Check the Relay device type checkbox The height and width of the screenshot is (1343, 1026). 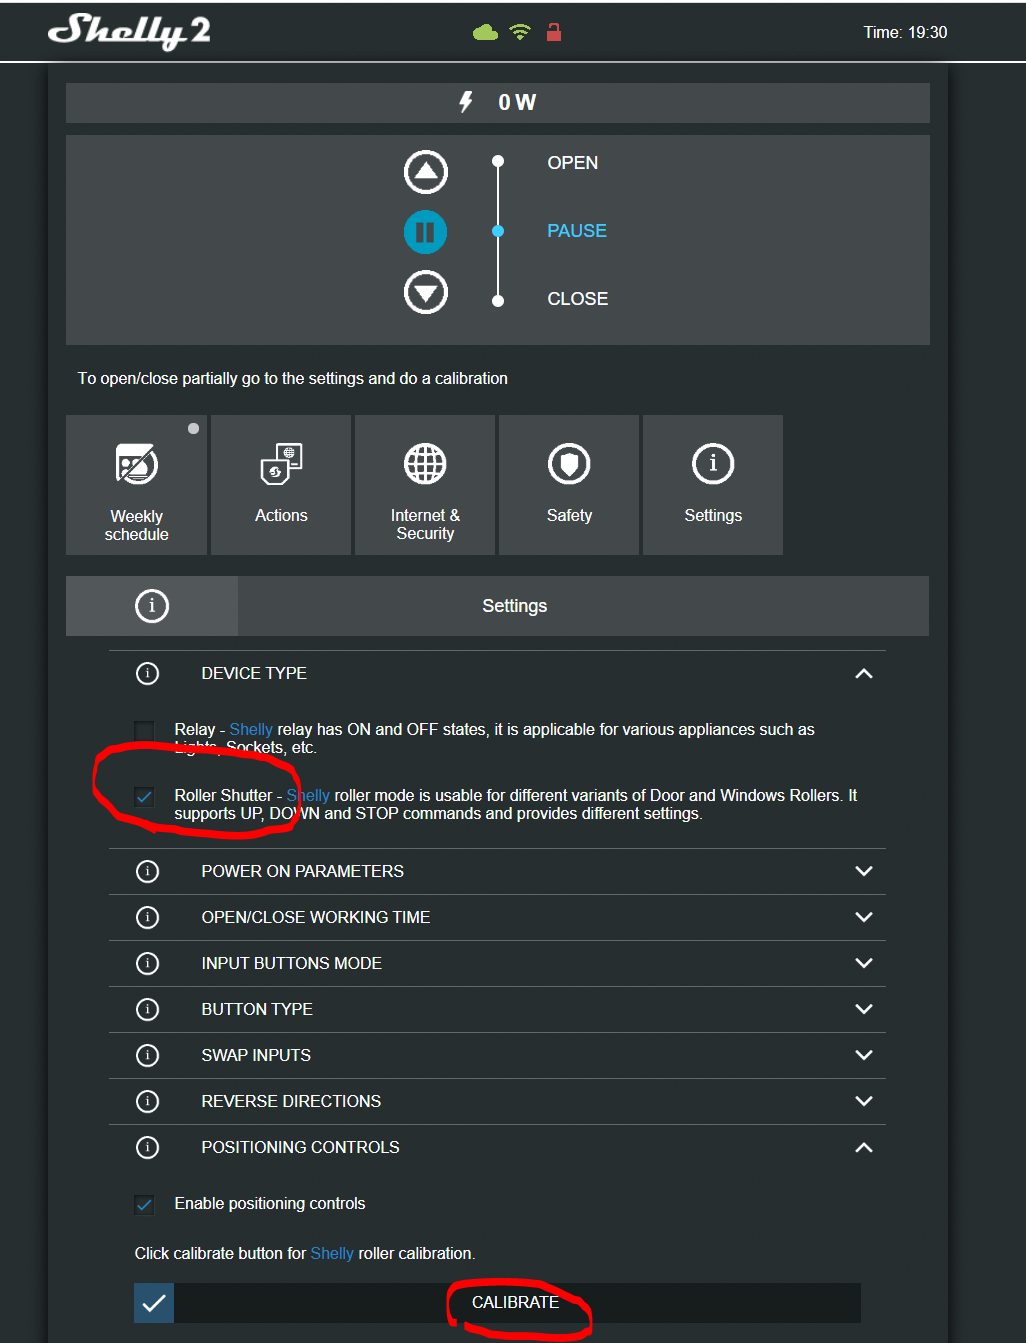coord(144,730)
